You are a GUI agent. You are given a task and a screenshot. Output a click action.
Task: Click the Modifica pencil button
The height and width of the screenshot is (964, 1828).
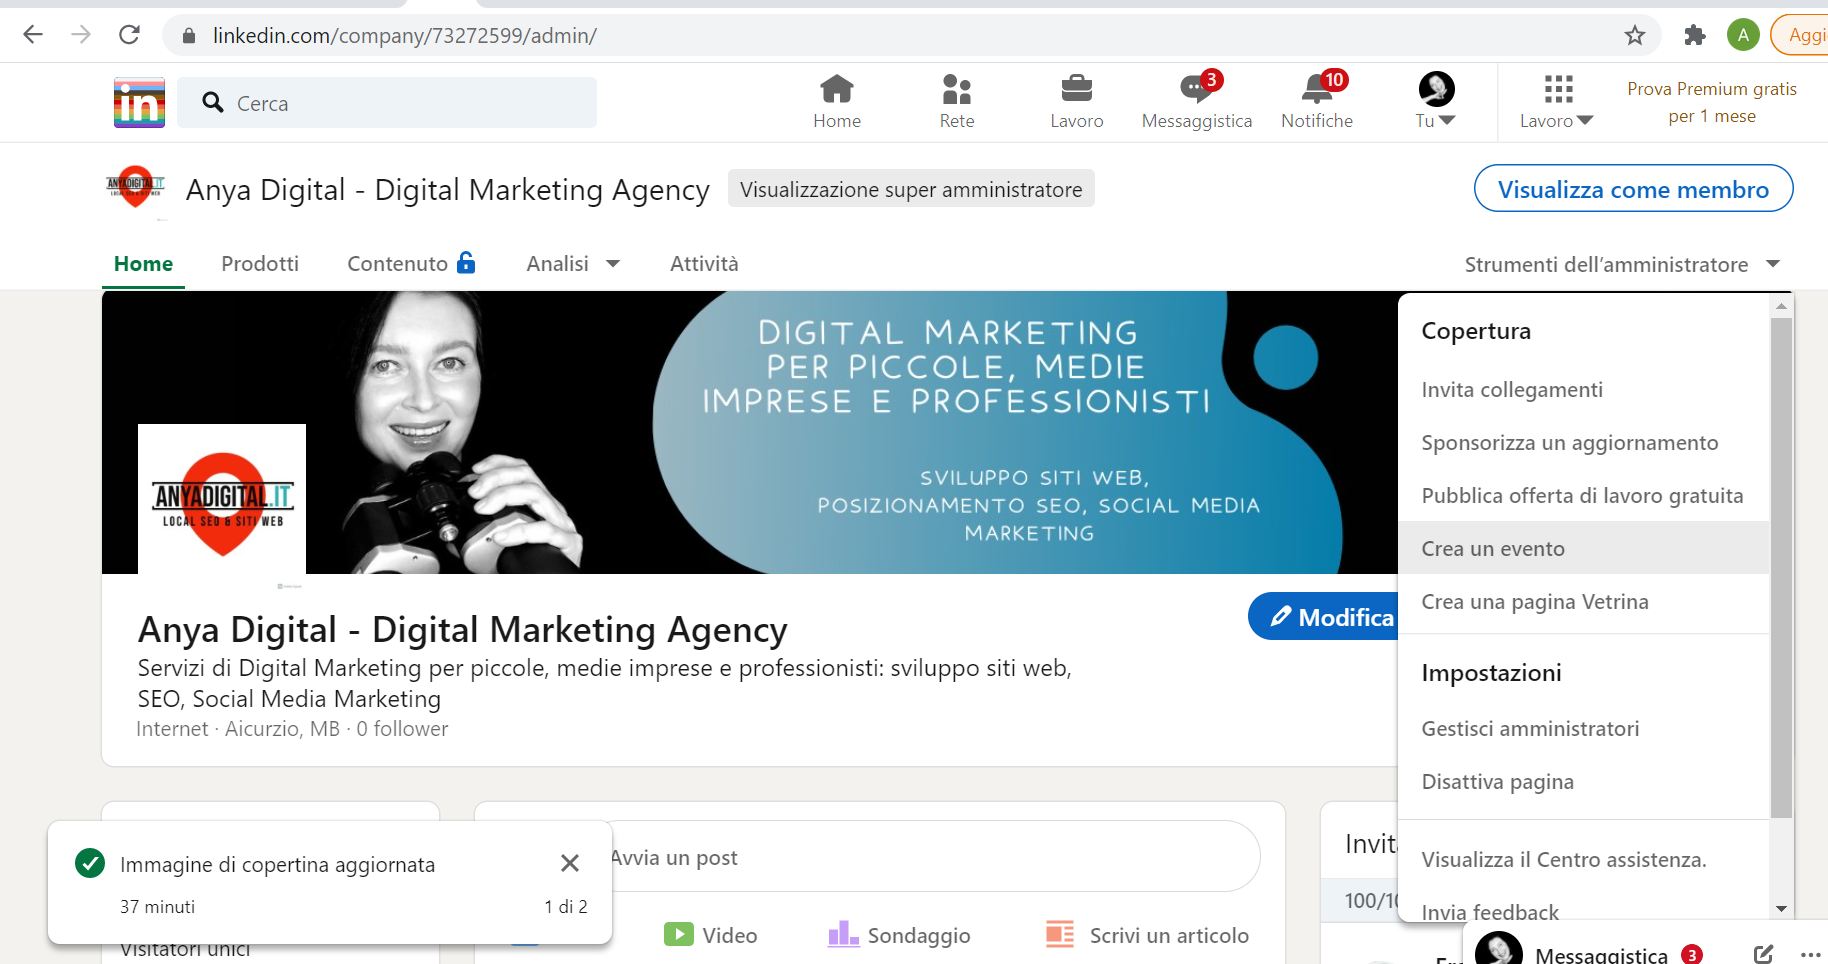(1324, 617)
